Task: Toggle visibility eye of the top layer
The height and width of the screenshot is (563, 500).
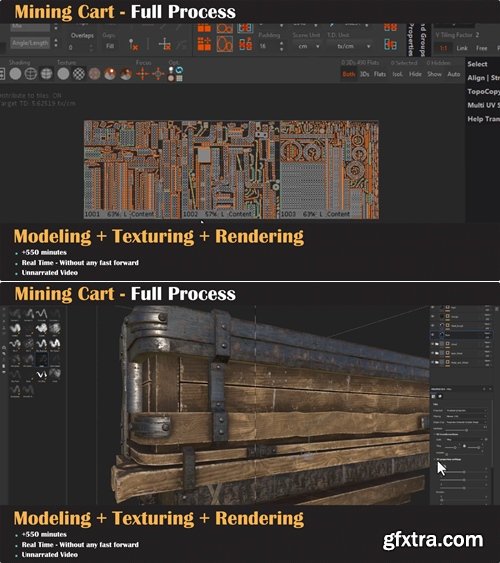Action: pos(433,308)
